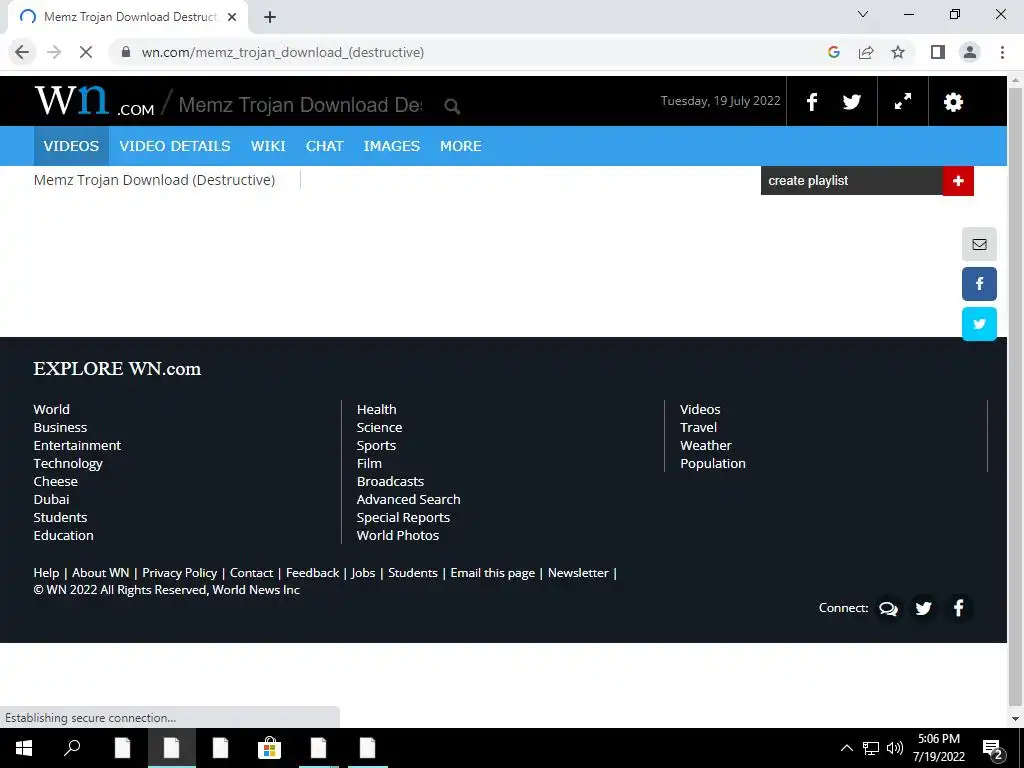The height and width of the screenshot is (768, 1024).
Task: Open the Travel footer link
Action: [699, 428]
